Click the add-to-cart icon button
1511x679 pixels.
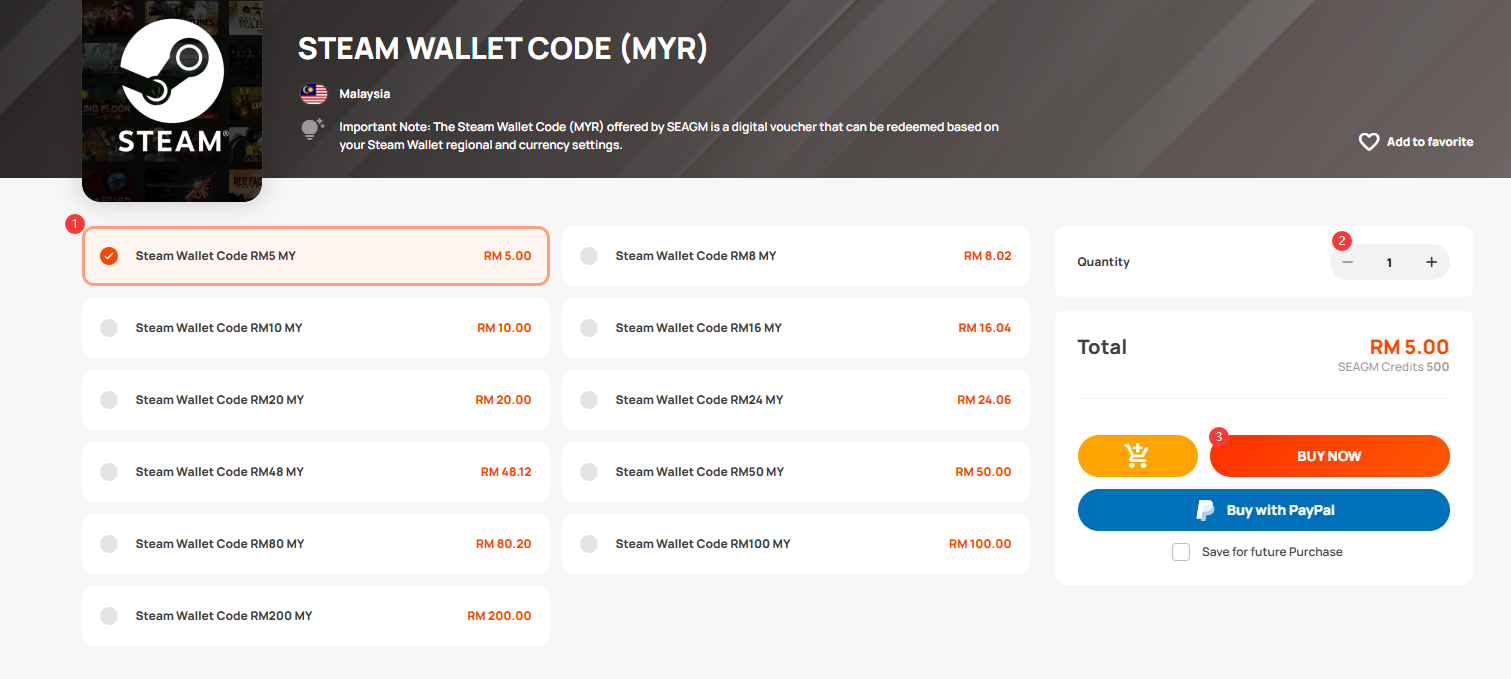pyautogui.click(x=1137, y=456)
